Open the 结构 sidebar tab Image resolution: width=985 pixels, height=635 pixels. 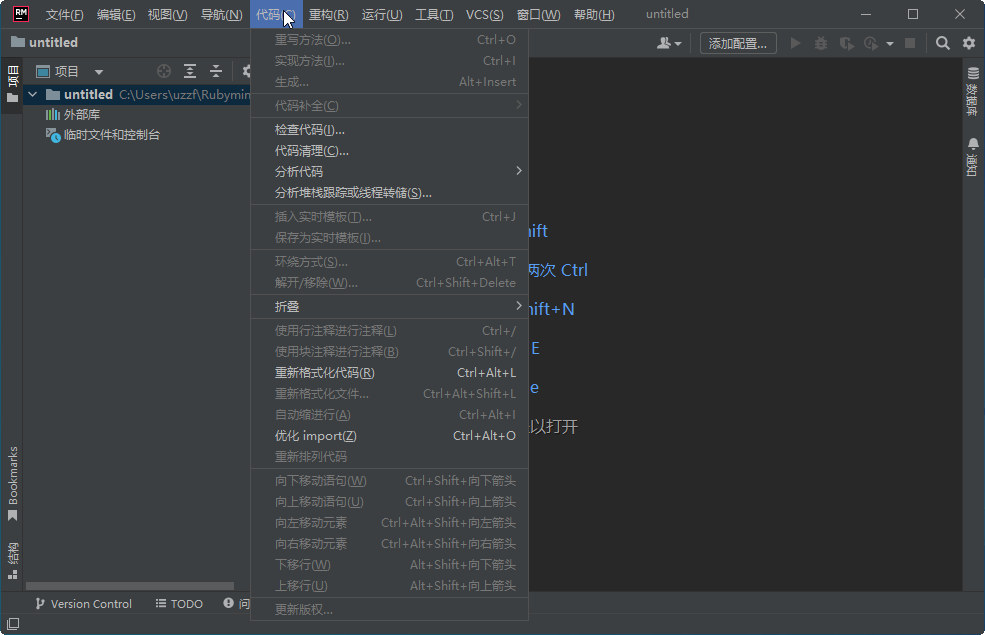pyautogui.click(x=12, y=561)
